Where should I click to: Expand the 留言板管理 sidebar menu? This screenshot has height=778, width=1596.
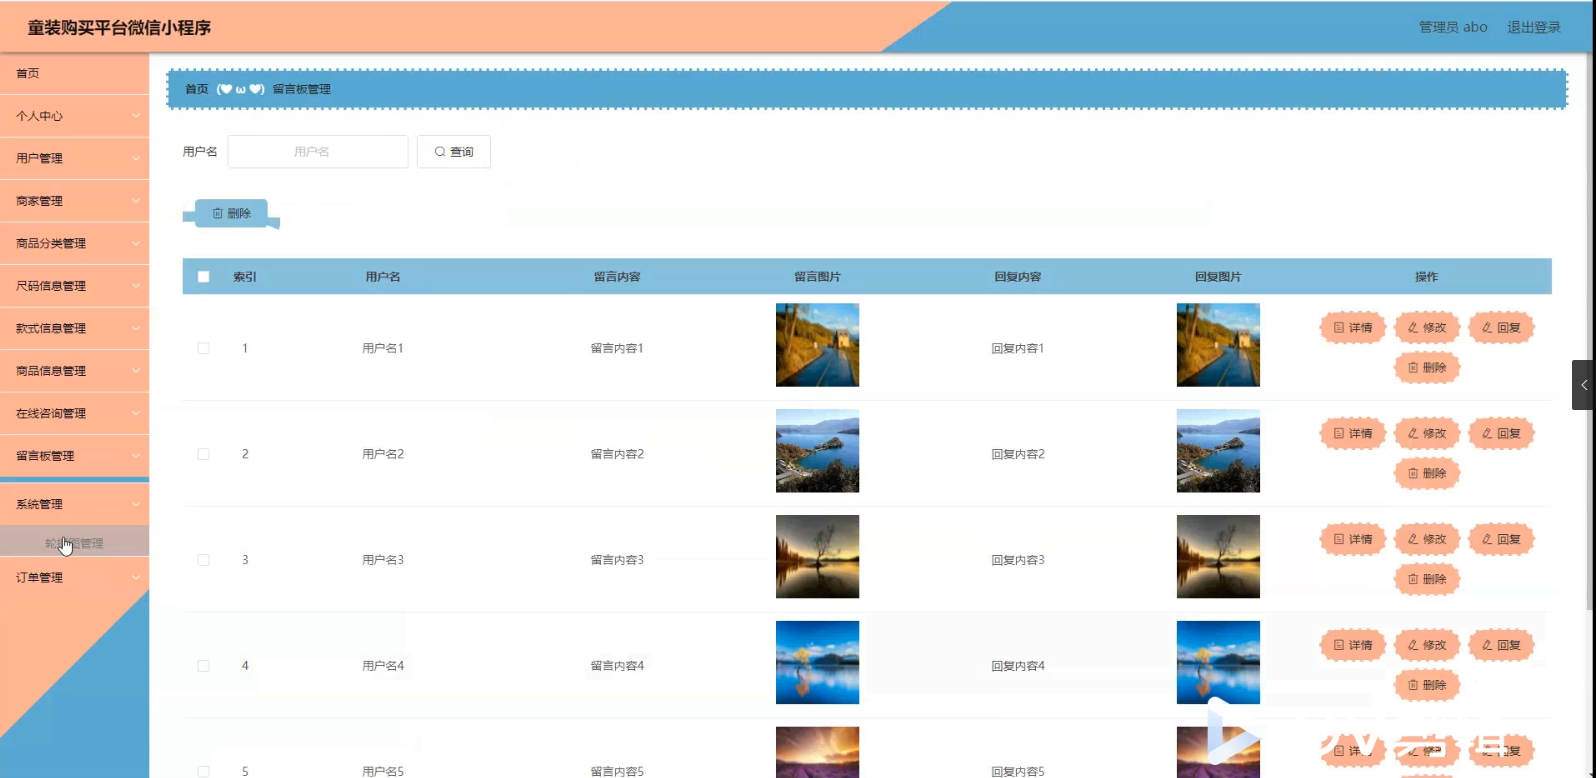click(x=74, y=456)
